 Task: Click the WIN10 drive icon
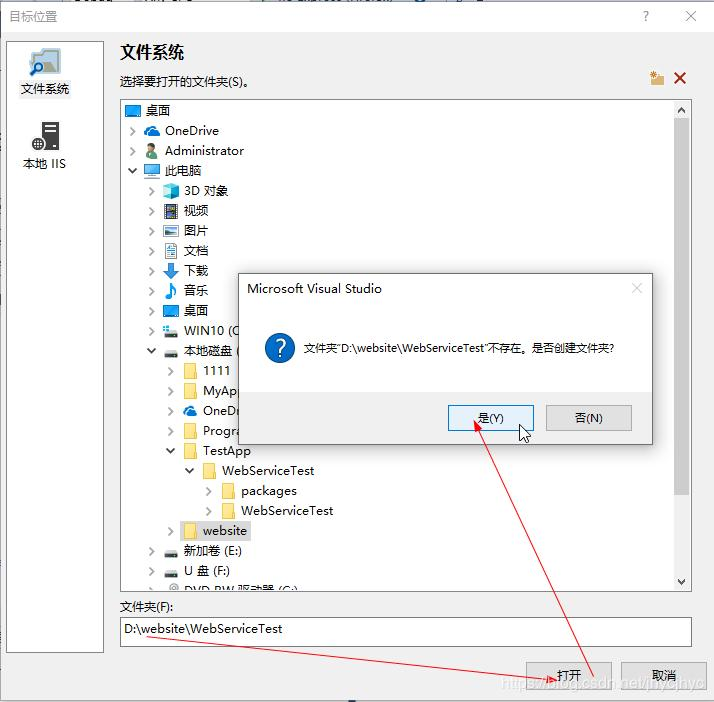click(x=170, y=331)
